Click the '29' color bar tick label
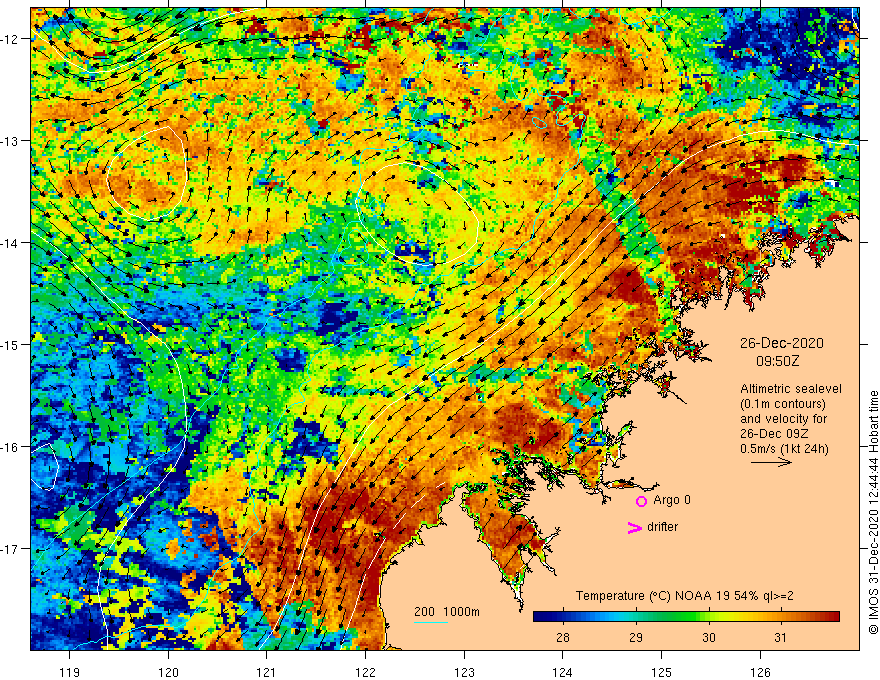The width and height of the screenshot is (880, 680). (636, 637)
